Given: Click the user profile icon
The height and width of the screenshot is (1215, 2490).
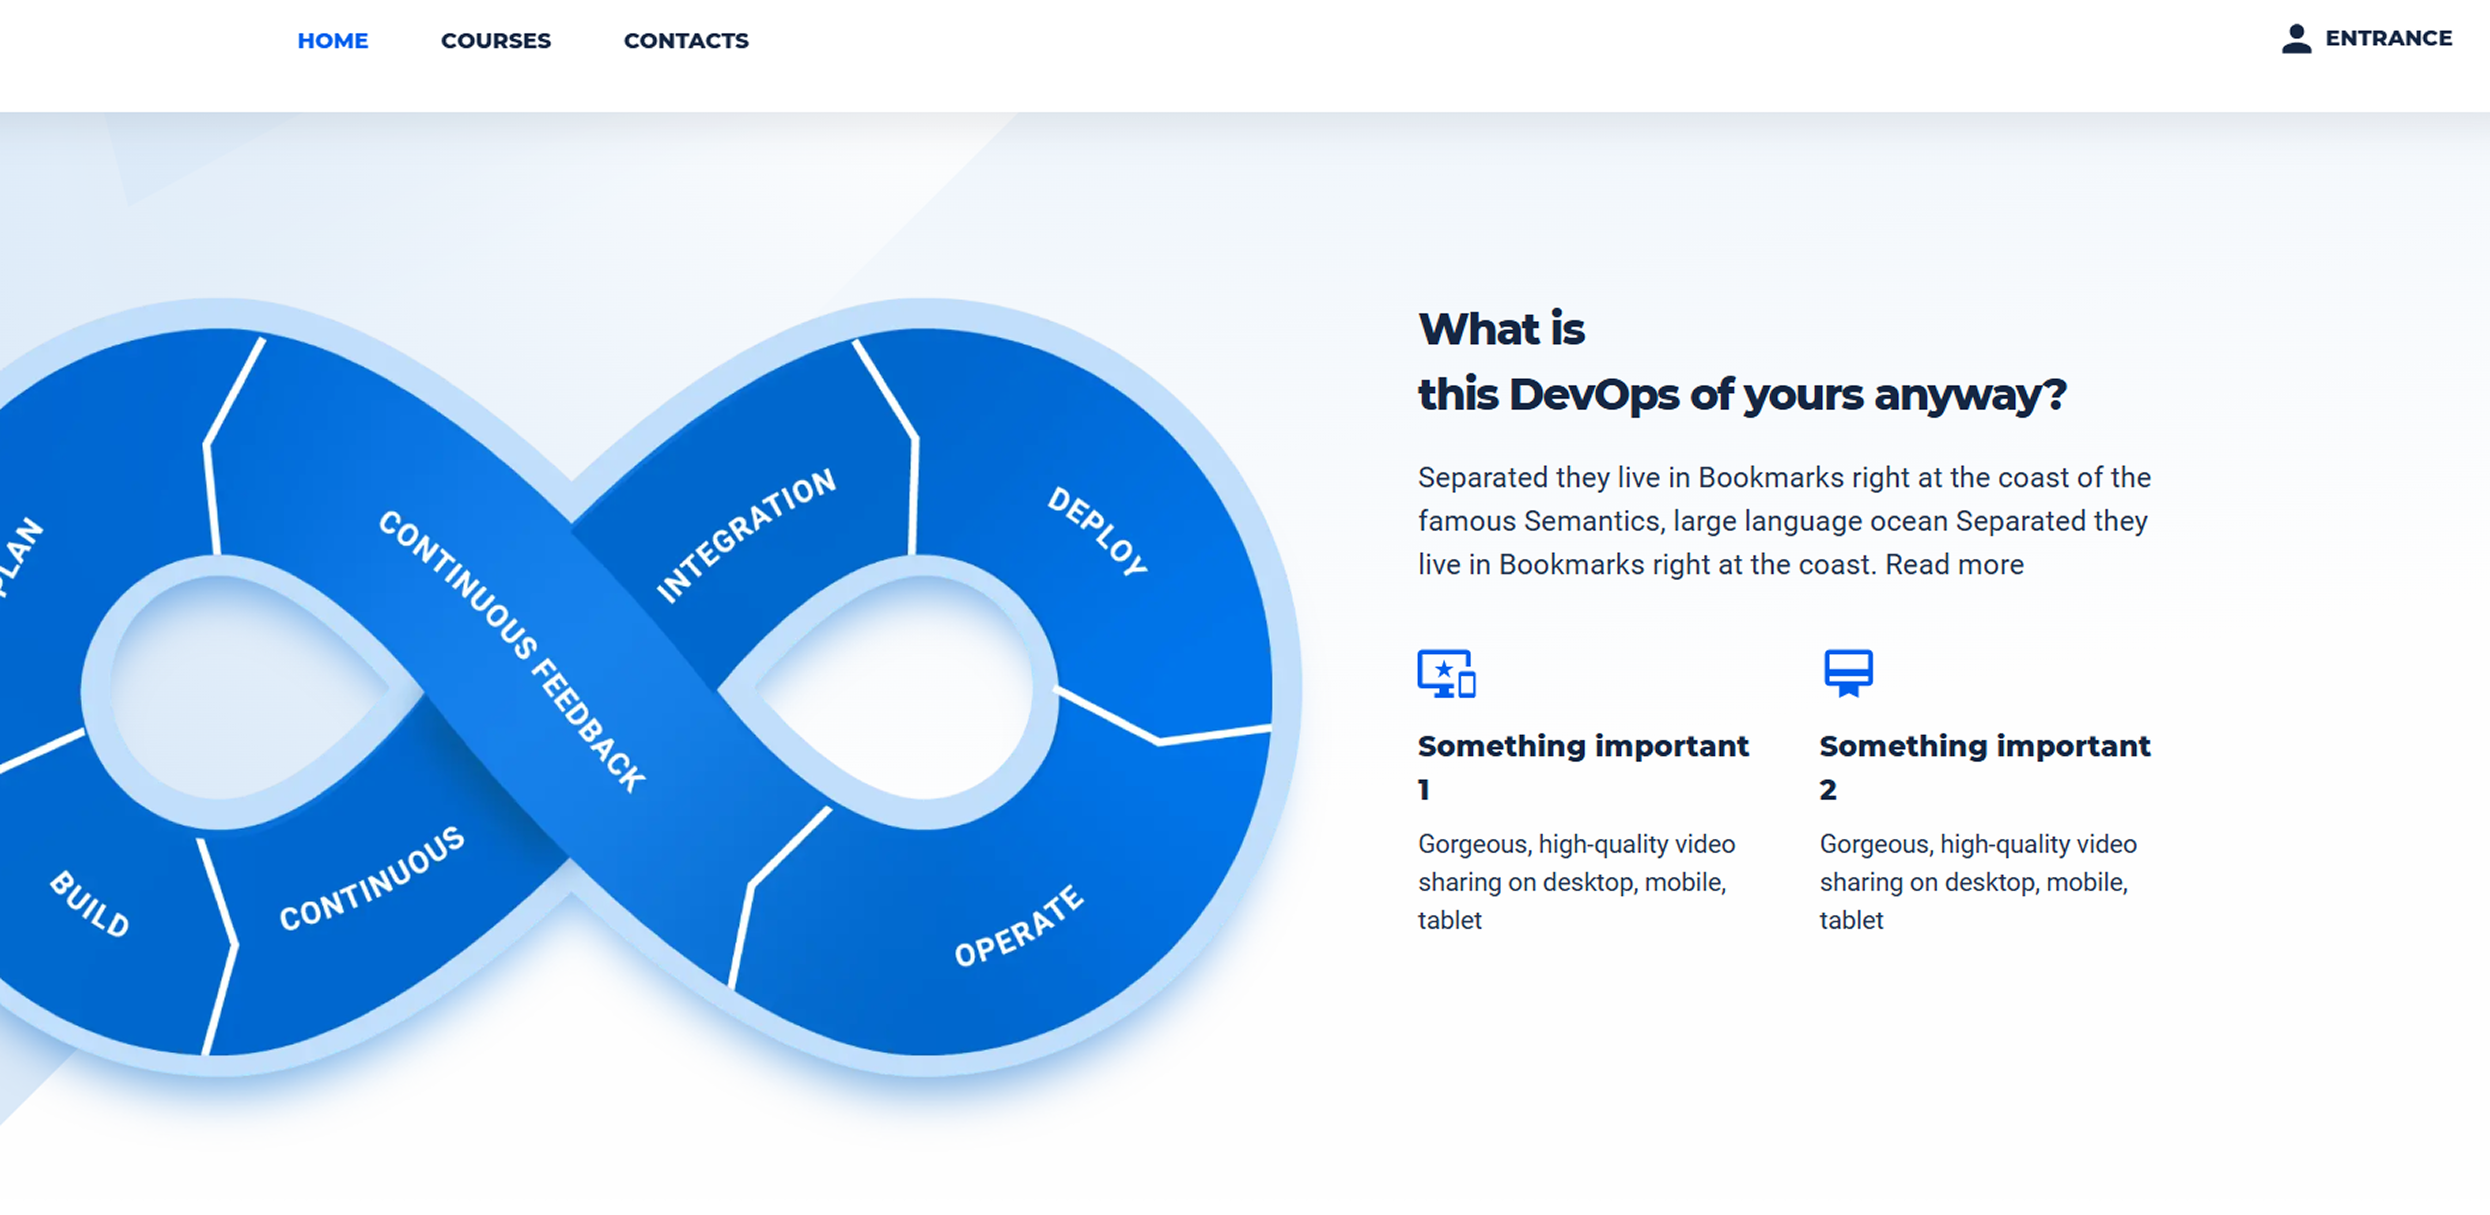Looking at the screenshot, I should point(2296,38).
